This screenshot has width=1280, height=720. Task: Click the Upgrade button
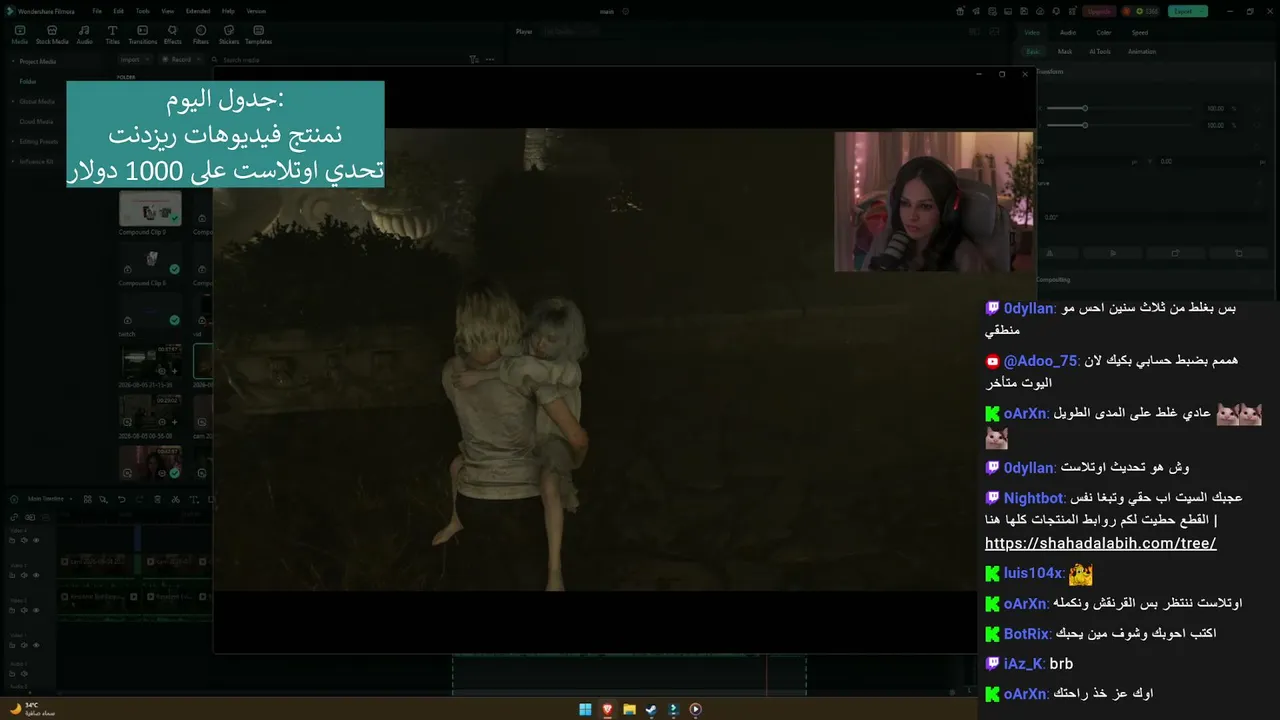1099,12
